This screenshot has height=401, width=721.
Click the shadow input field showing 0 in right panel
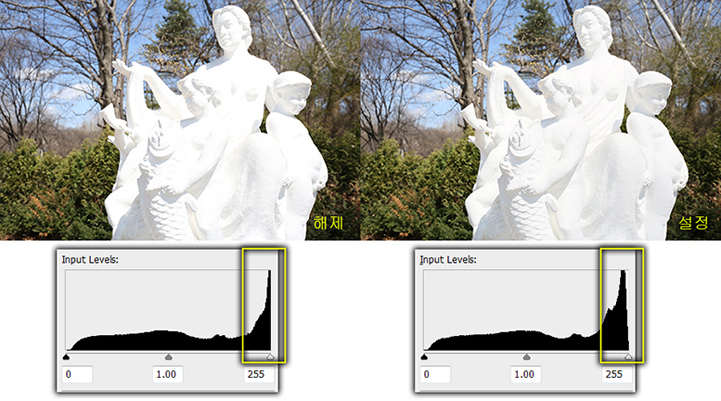click(x=435, y=374)
